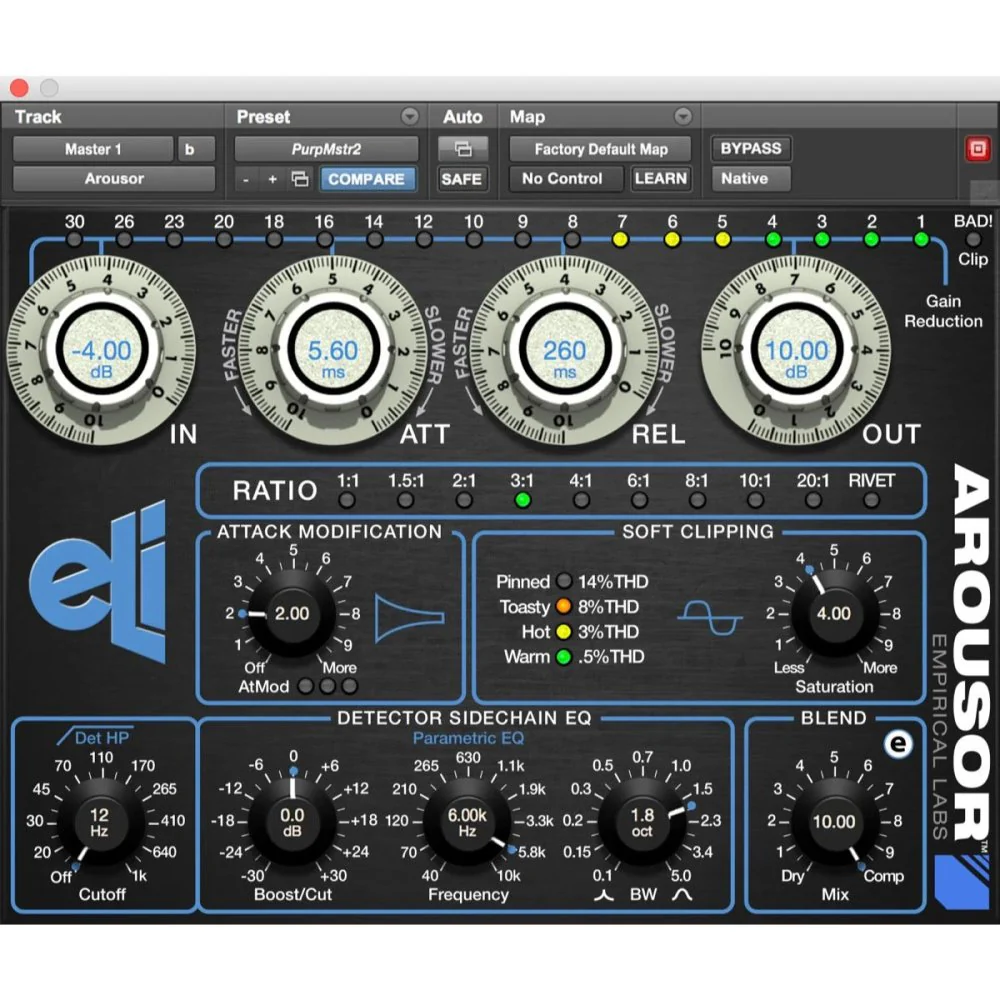Viewport: 1000px width, 1000px height.
Task: Open the Factory Default Map selector
Action: [600, 149]
